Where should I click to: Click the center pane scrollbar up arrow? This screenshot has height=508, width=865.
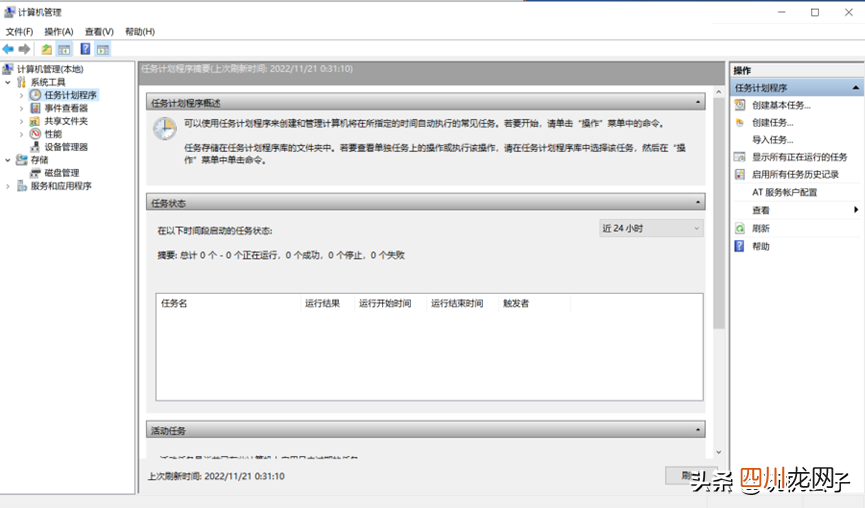coord(718,92)
